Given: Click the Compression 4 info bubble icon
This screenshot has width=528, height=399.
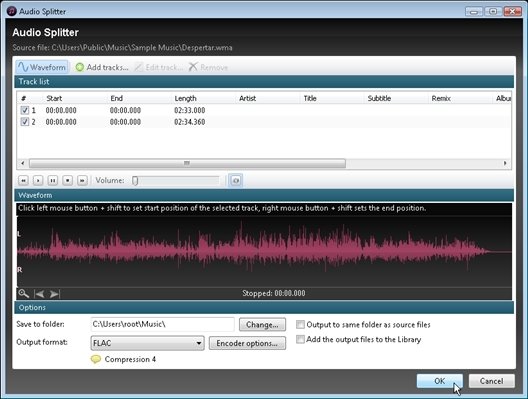Looking at the screenshot, I should click(96, 359).
